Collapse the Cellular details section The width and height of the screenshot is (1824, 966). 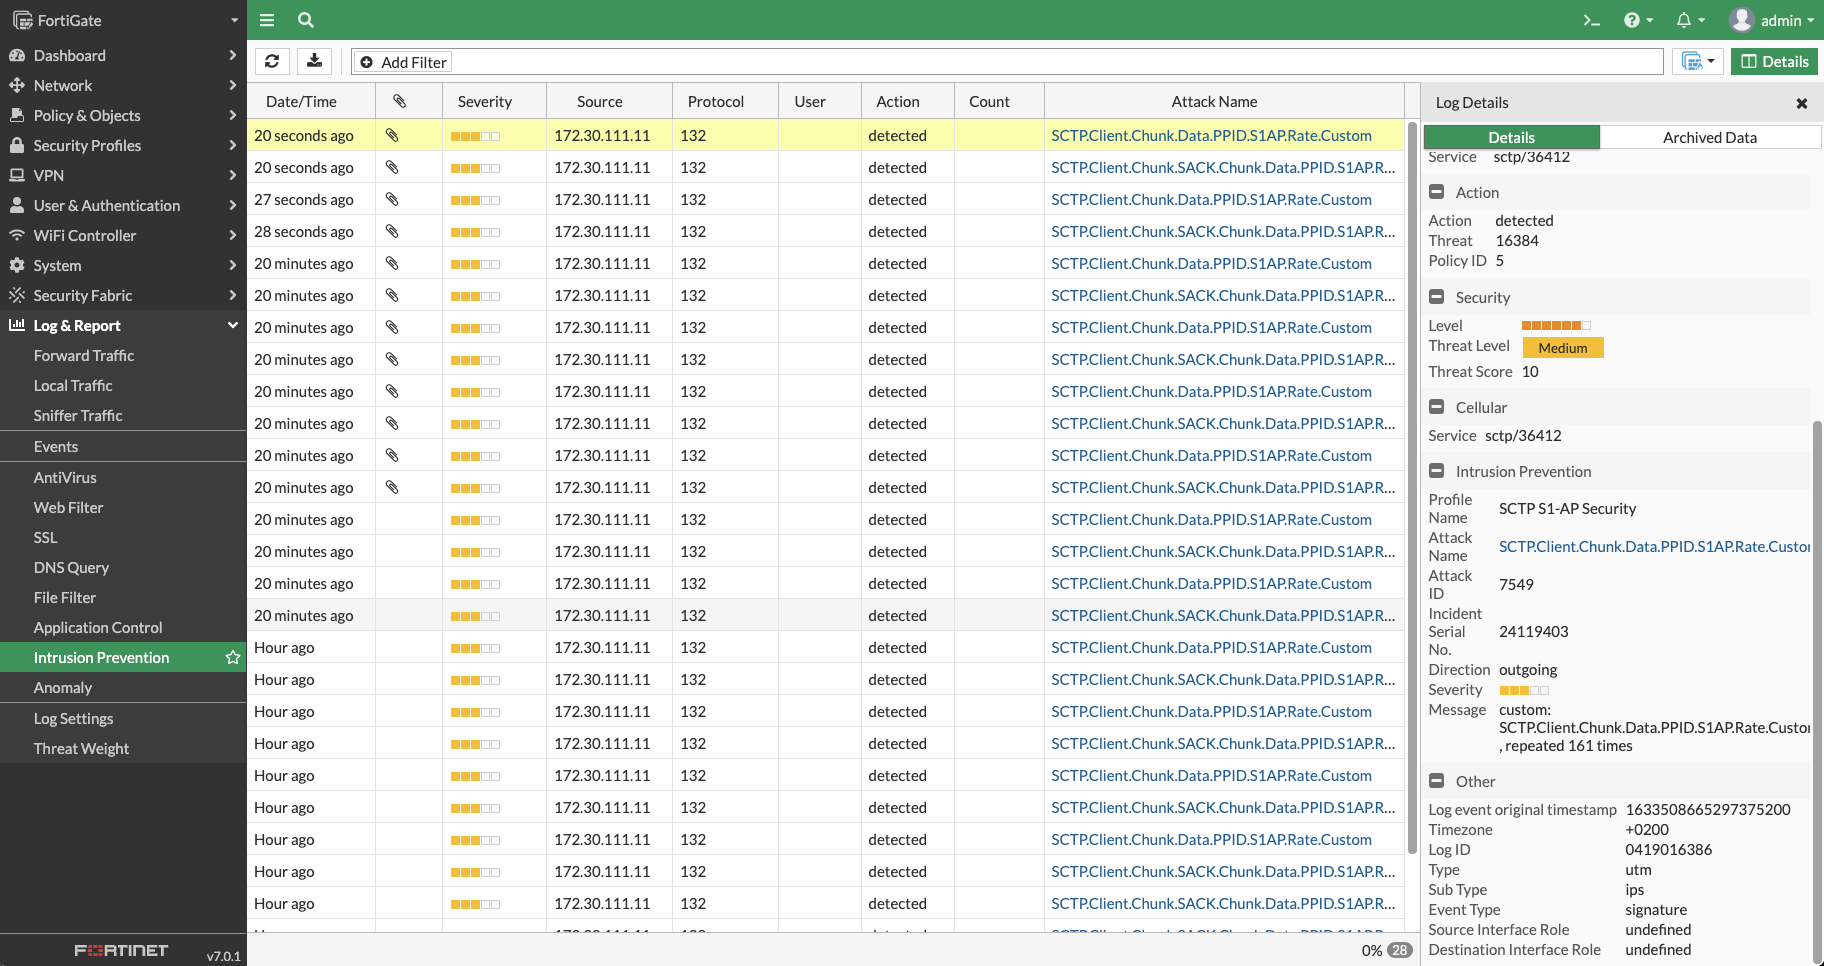(x=1437, y=407)
